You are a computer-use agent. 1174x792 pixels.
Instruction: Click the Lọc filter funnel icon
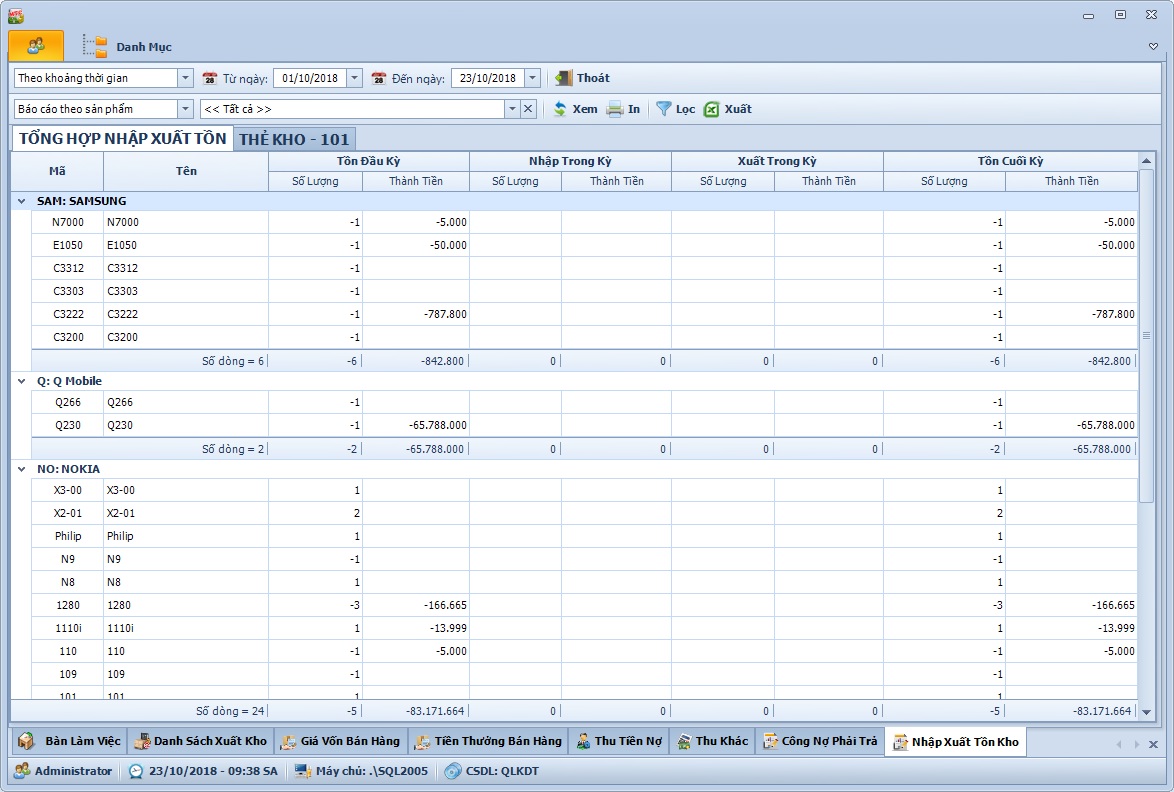pyautogui.click(x=663, y=109)
